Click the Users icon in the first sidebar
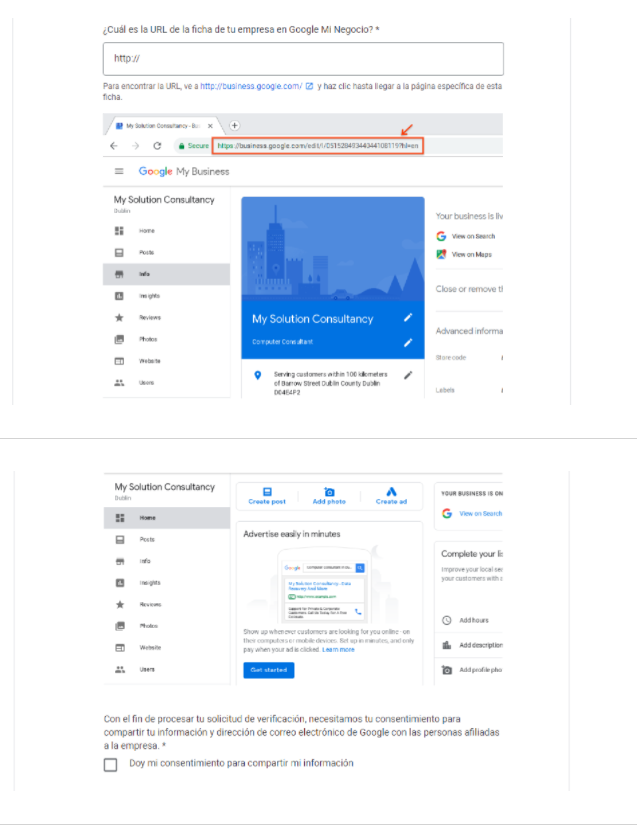 click(x=119, y=383)
